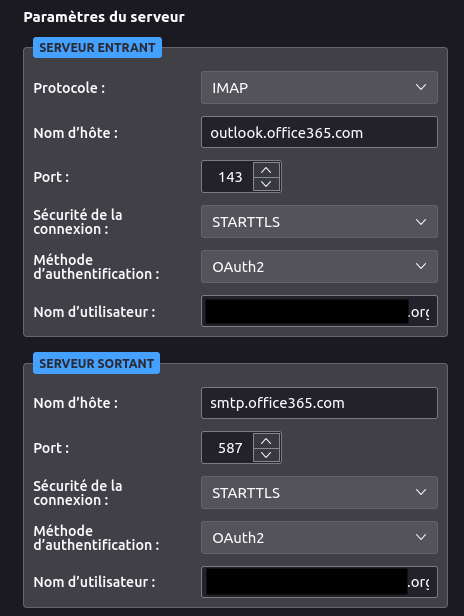Open outgoing Sécurité de la connexion STARTTLS dropdown
Viewport: 464px width, 616px height.
coord(319,493)
